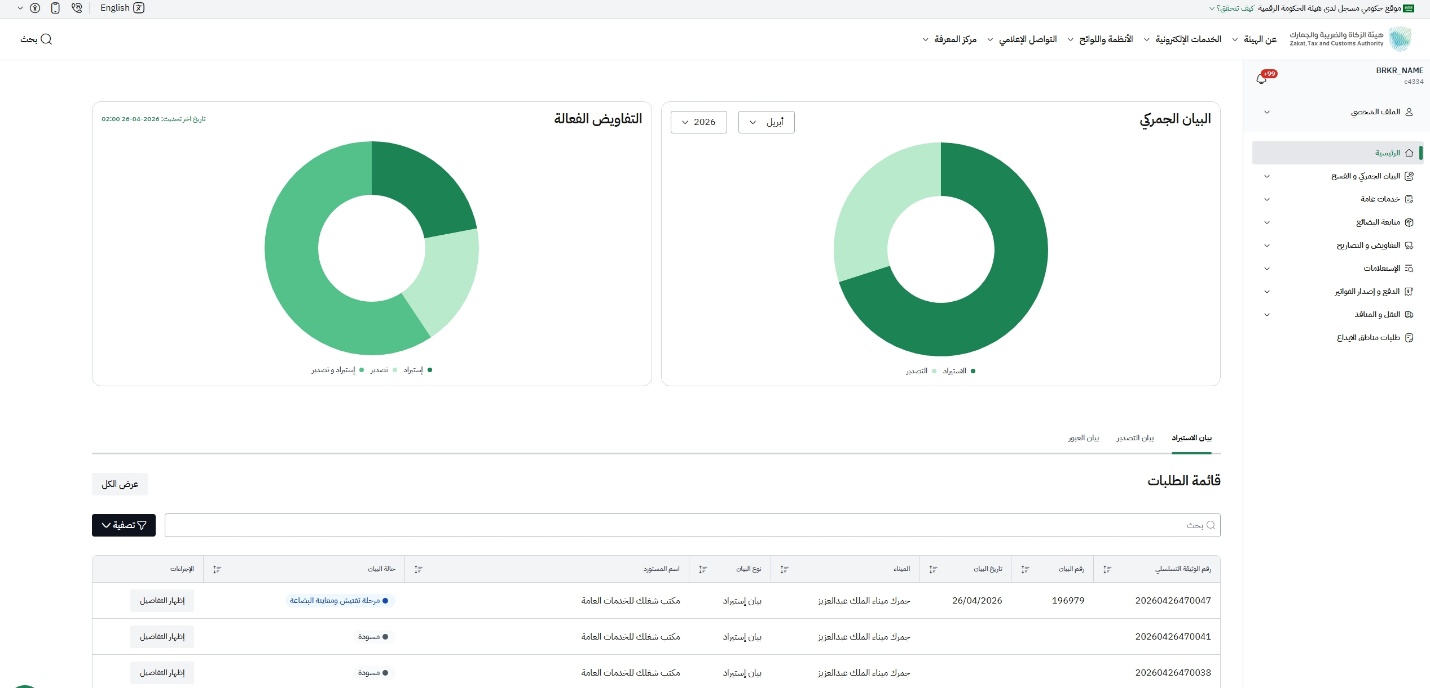Click the التفاويض والتصاريح sidebar icon
1430x688 pixels.
coord(1409,245)
